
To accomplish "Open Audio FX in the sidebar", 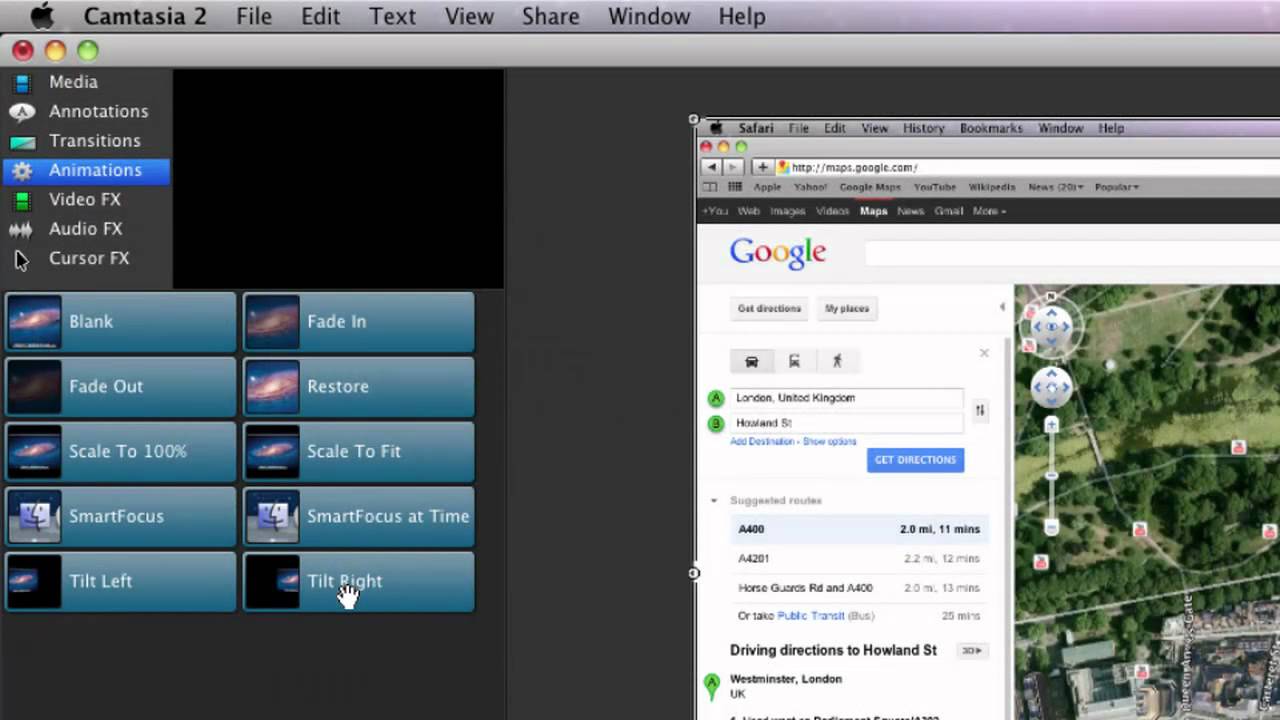I will (x=86, y=229).
